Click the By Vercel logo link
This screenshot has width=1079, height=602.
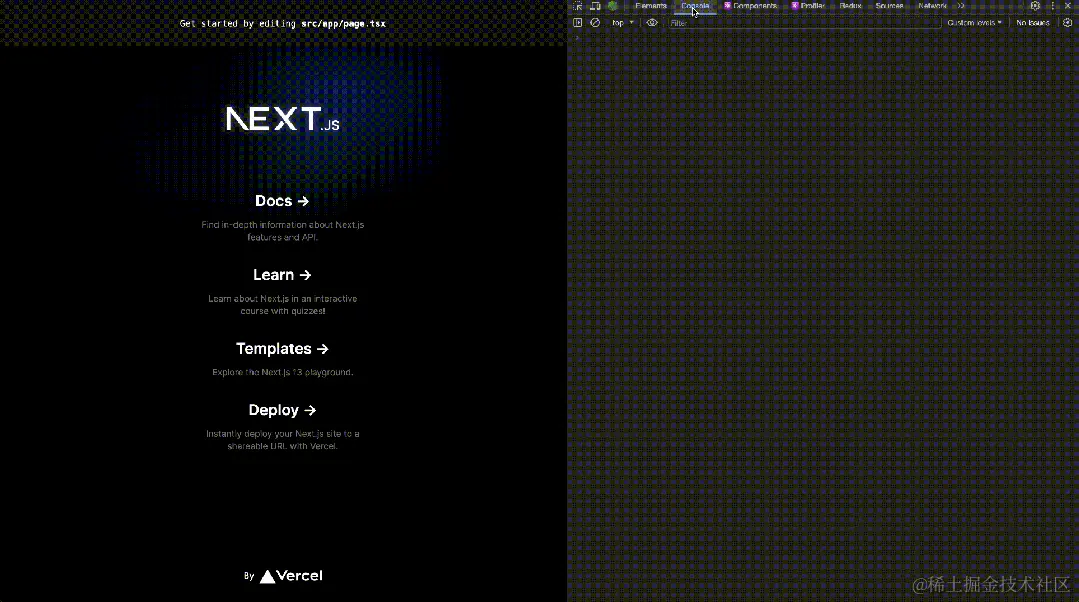coord(283,576)
